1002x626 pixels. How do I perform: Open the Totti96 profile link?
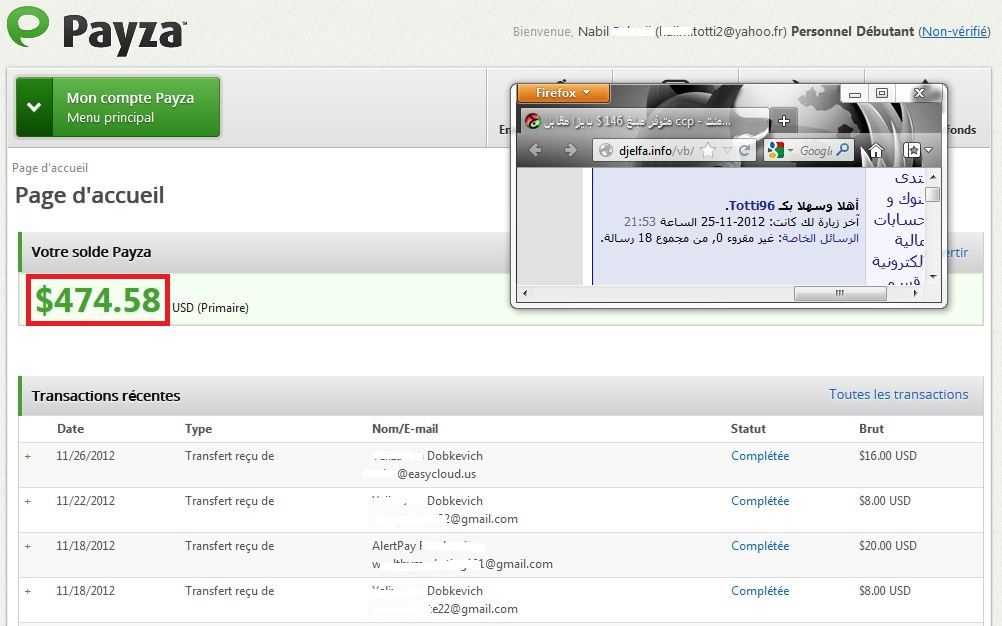click(x=751, y=206)
